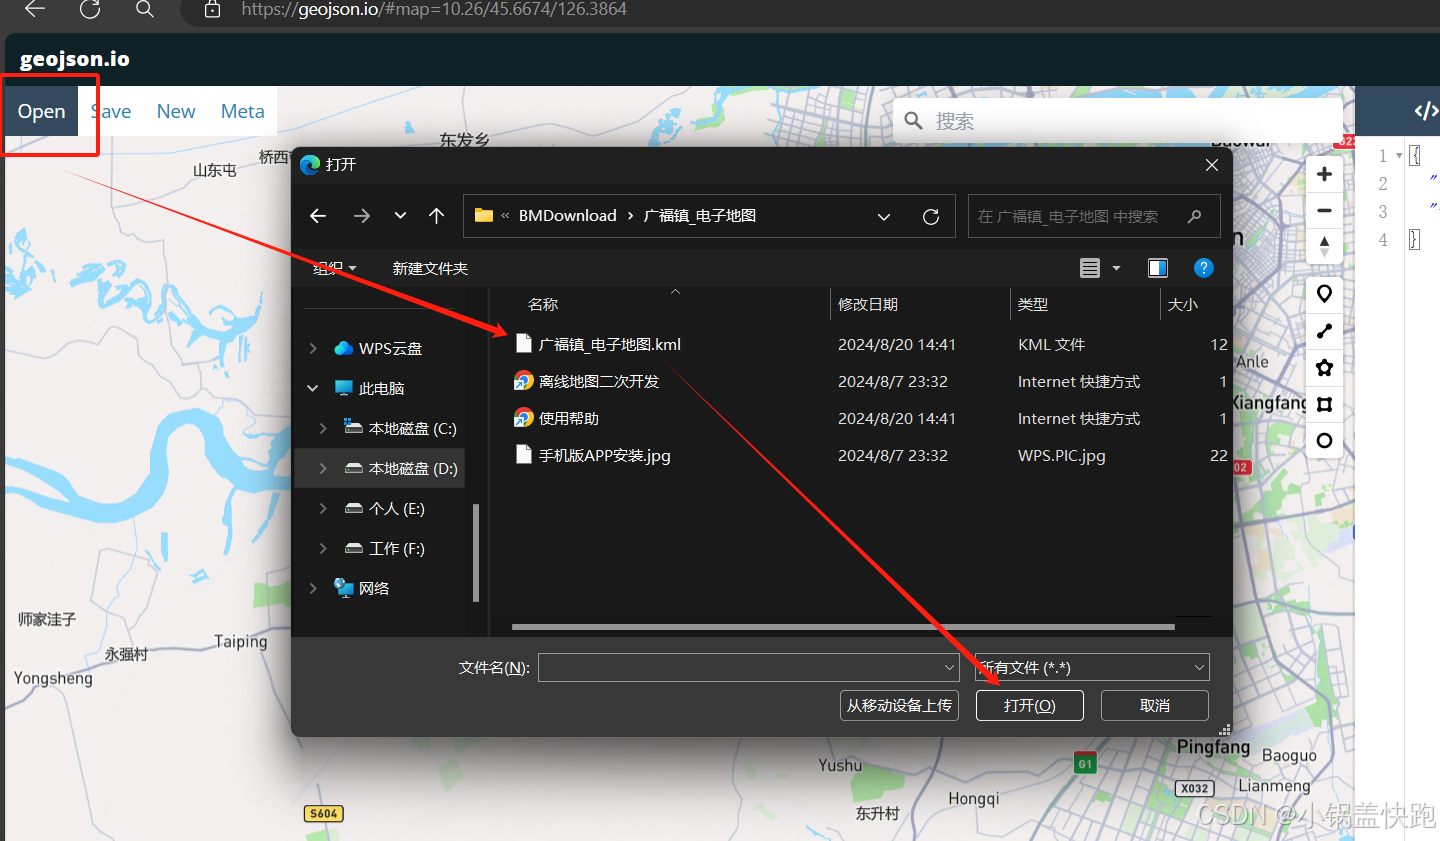Go forward in the file dialog
This screenshot has width=1440, height=841.
(x=362, y=216)
